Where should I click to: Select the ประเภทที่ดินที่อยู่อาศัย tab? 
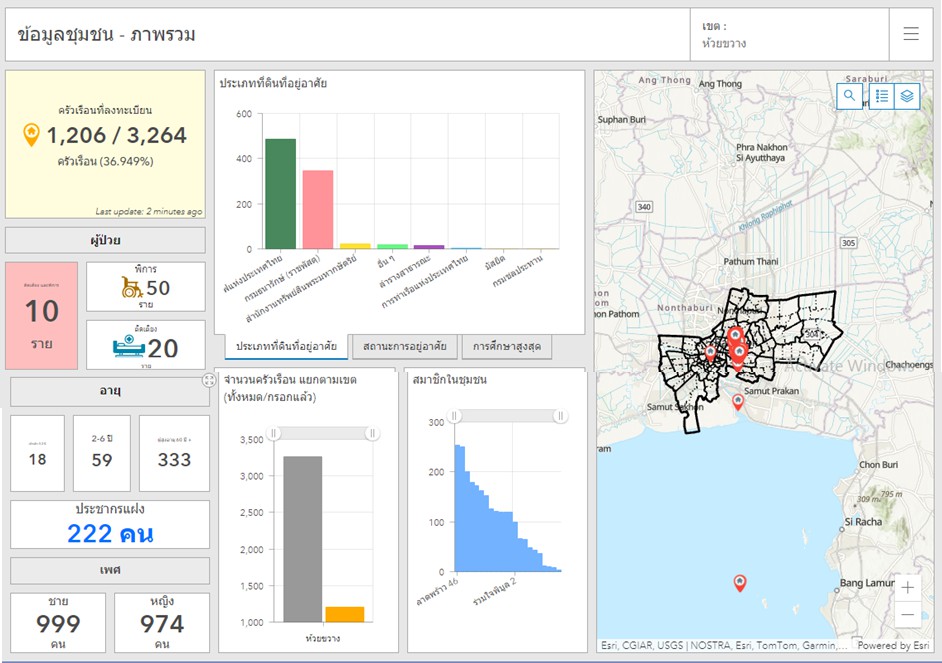284,347
